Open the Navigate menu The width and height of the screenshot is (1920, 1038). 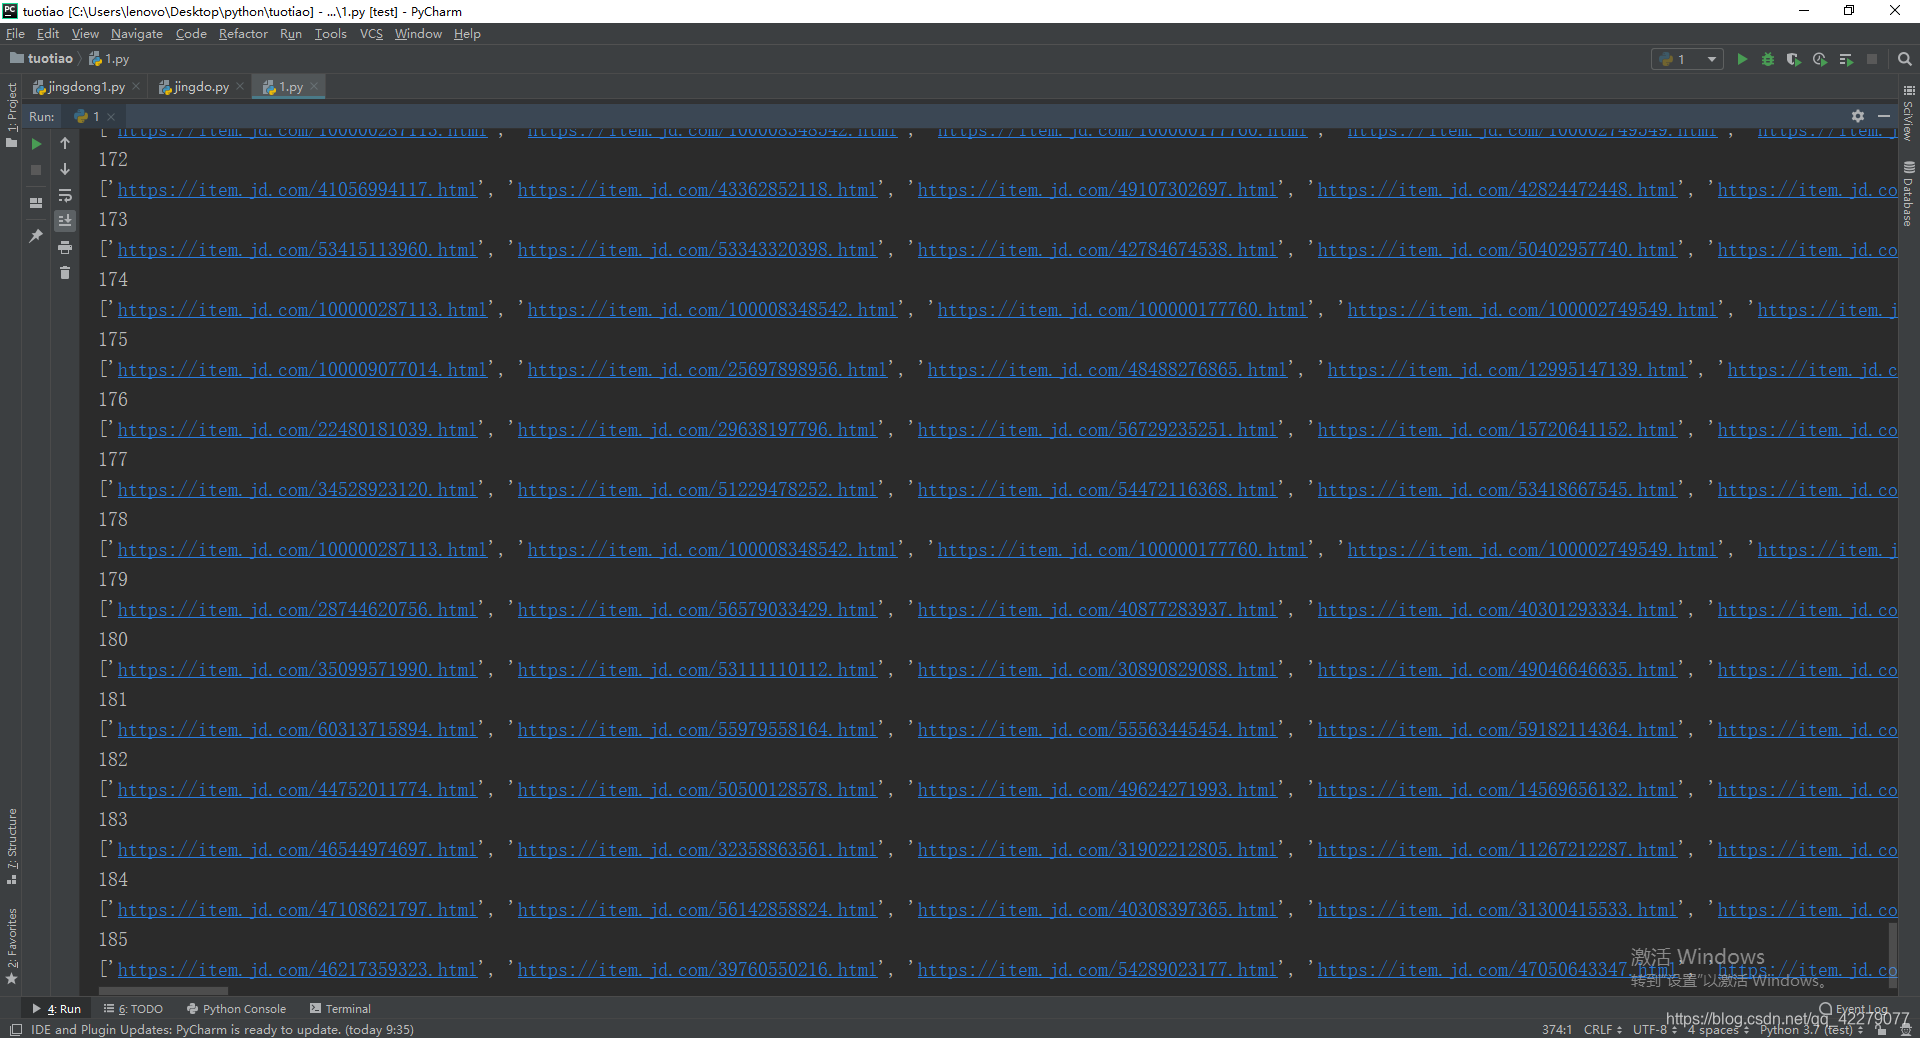pyautogui.click(x=137, y=34)
